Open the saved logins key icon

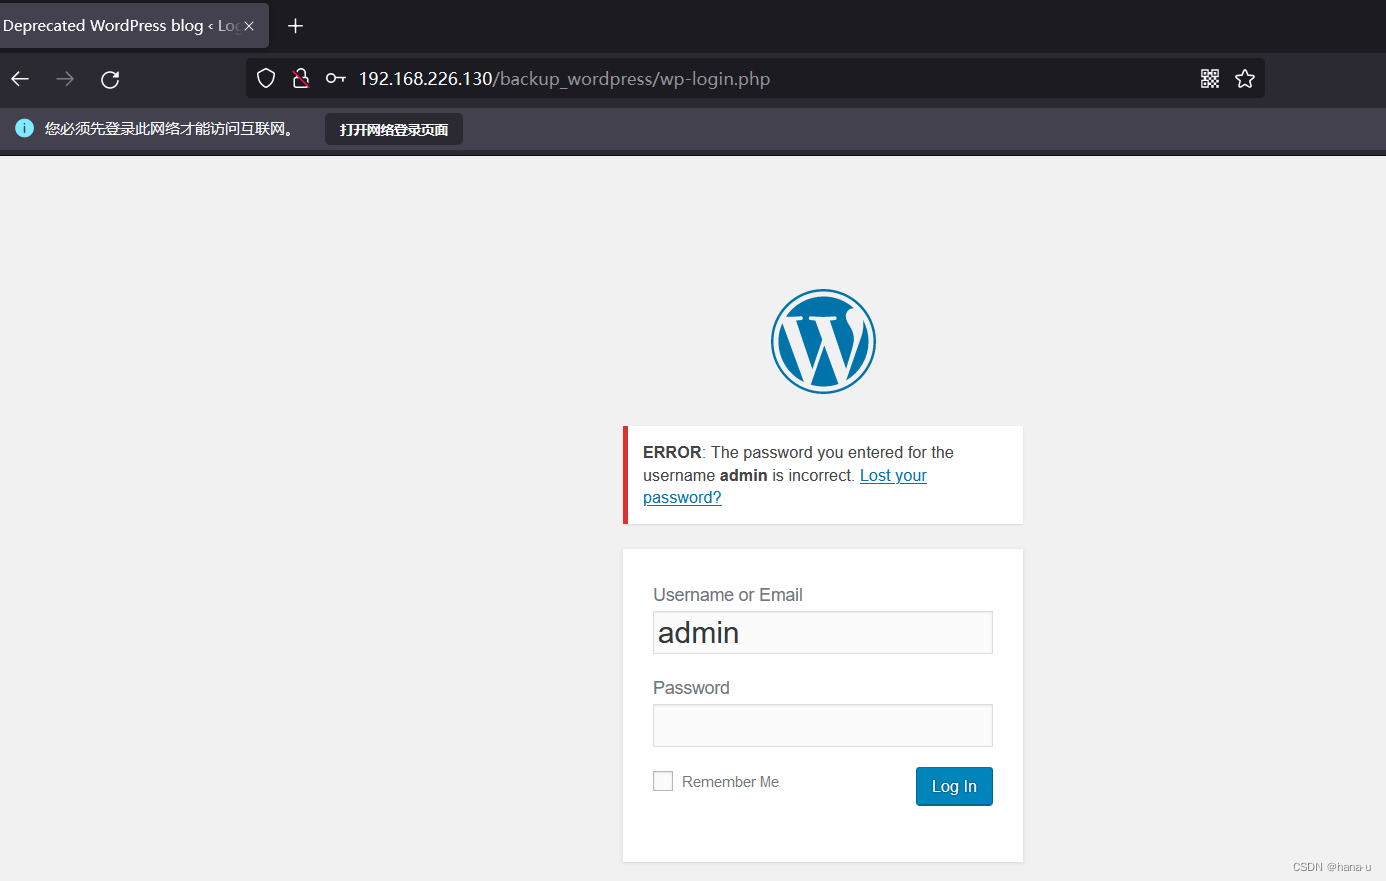pyautogui.click(x=335, y=78)
